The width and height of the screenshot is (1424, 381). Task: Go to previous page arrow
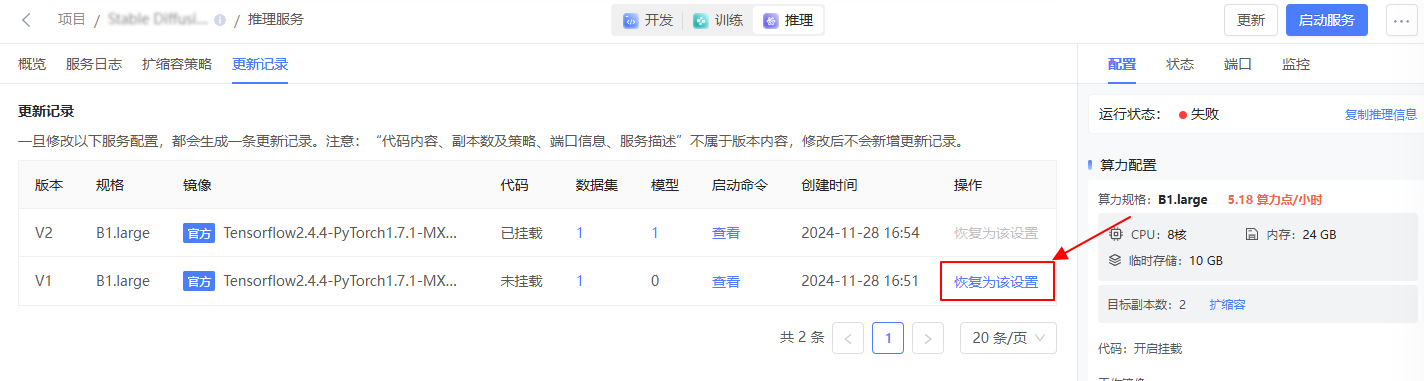coord(848,338)
